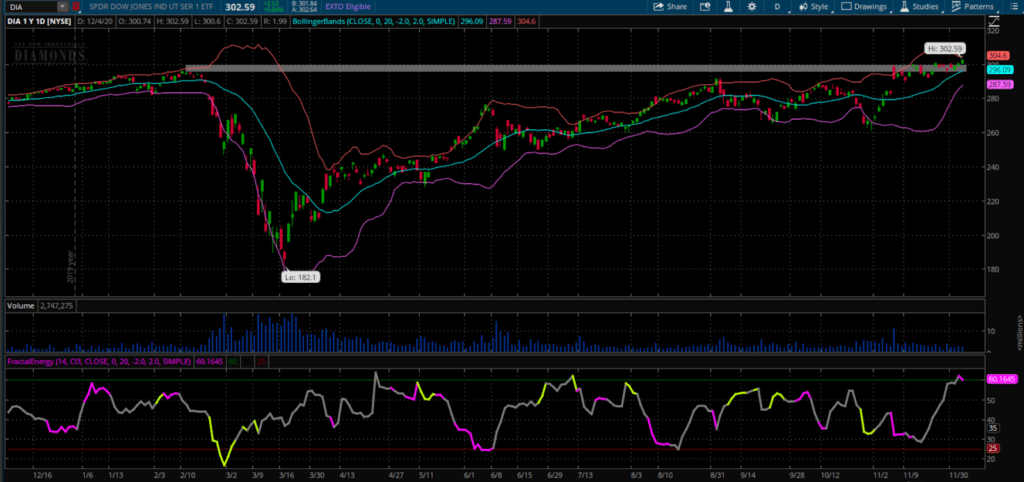This screenshot has height=482, width=1024.
Task: Open chart settings gear icon
Action: tap(752, 7)
